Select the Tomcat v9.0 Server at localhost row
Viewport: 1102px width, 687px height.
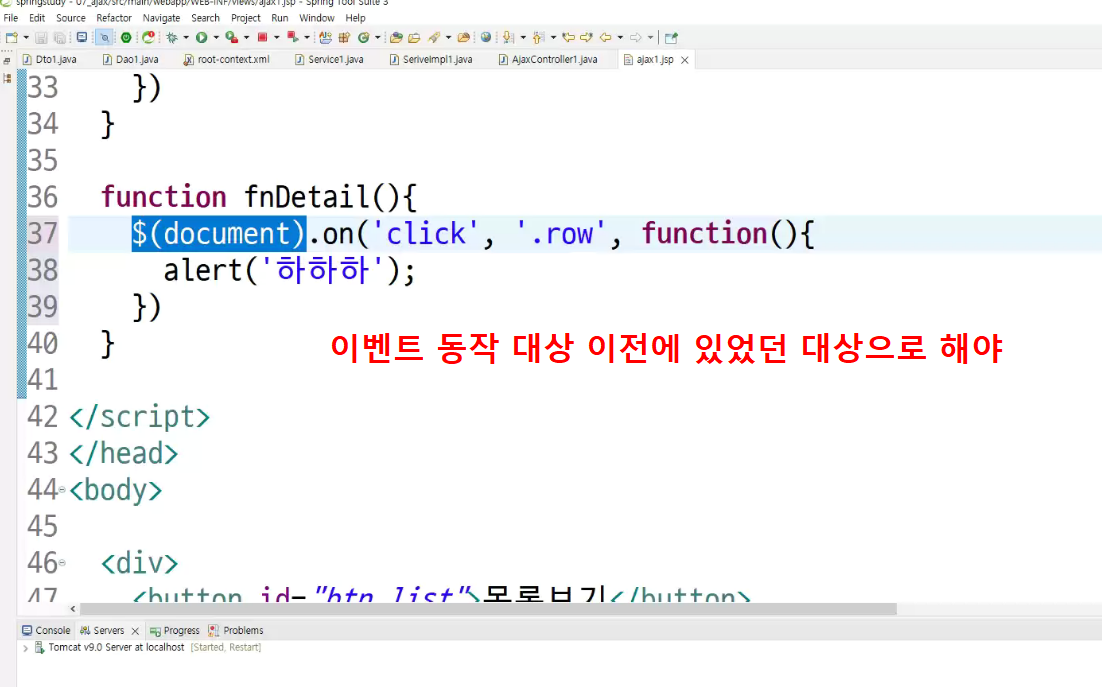pos(148,648)
